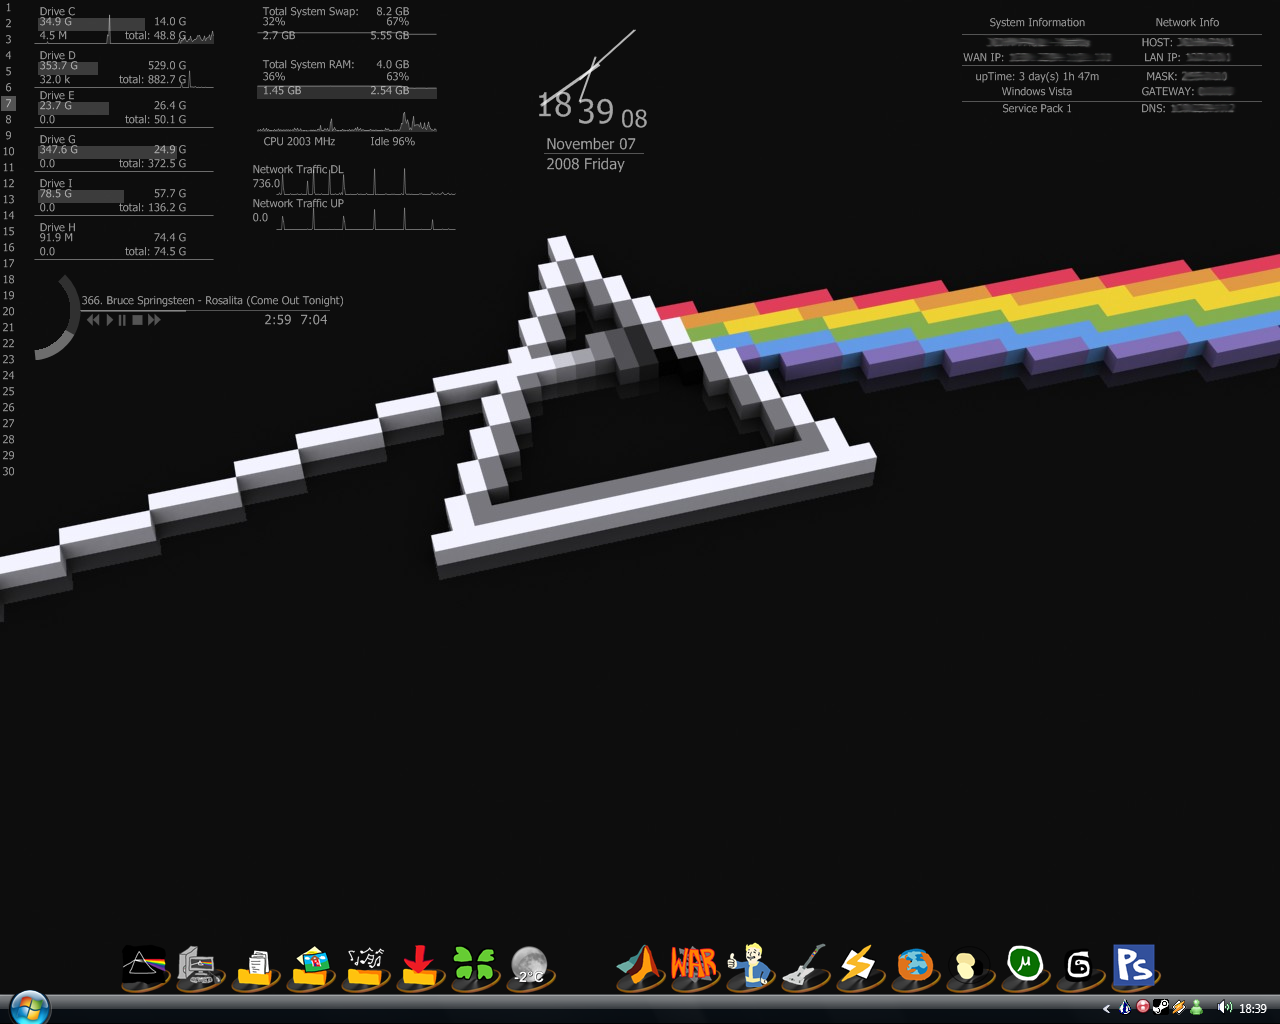Click the orange striped tray icon

click(1178, 1007)
